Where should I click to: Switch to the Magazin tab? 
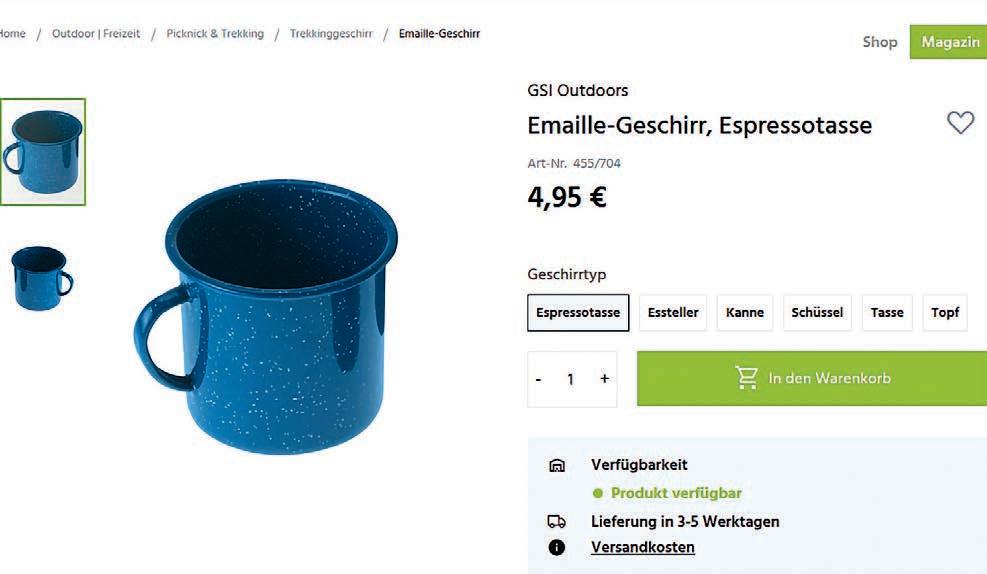tap(949, 42)
